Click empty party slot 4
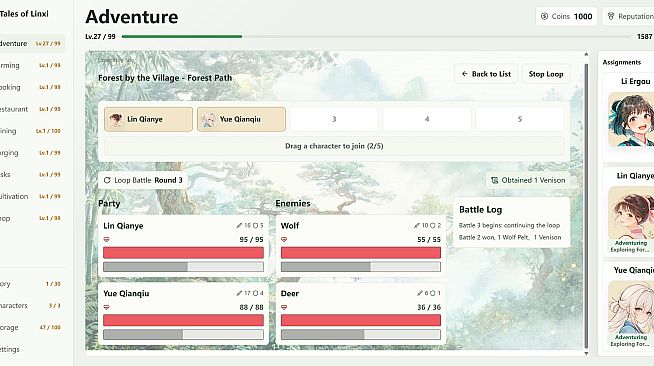The width and height of the screenshot is (654, 366). click(427, 119)
